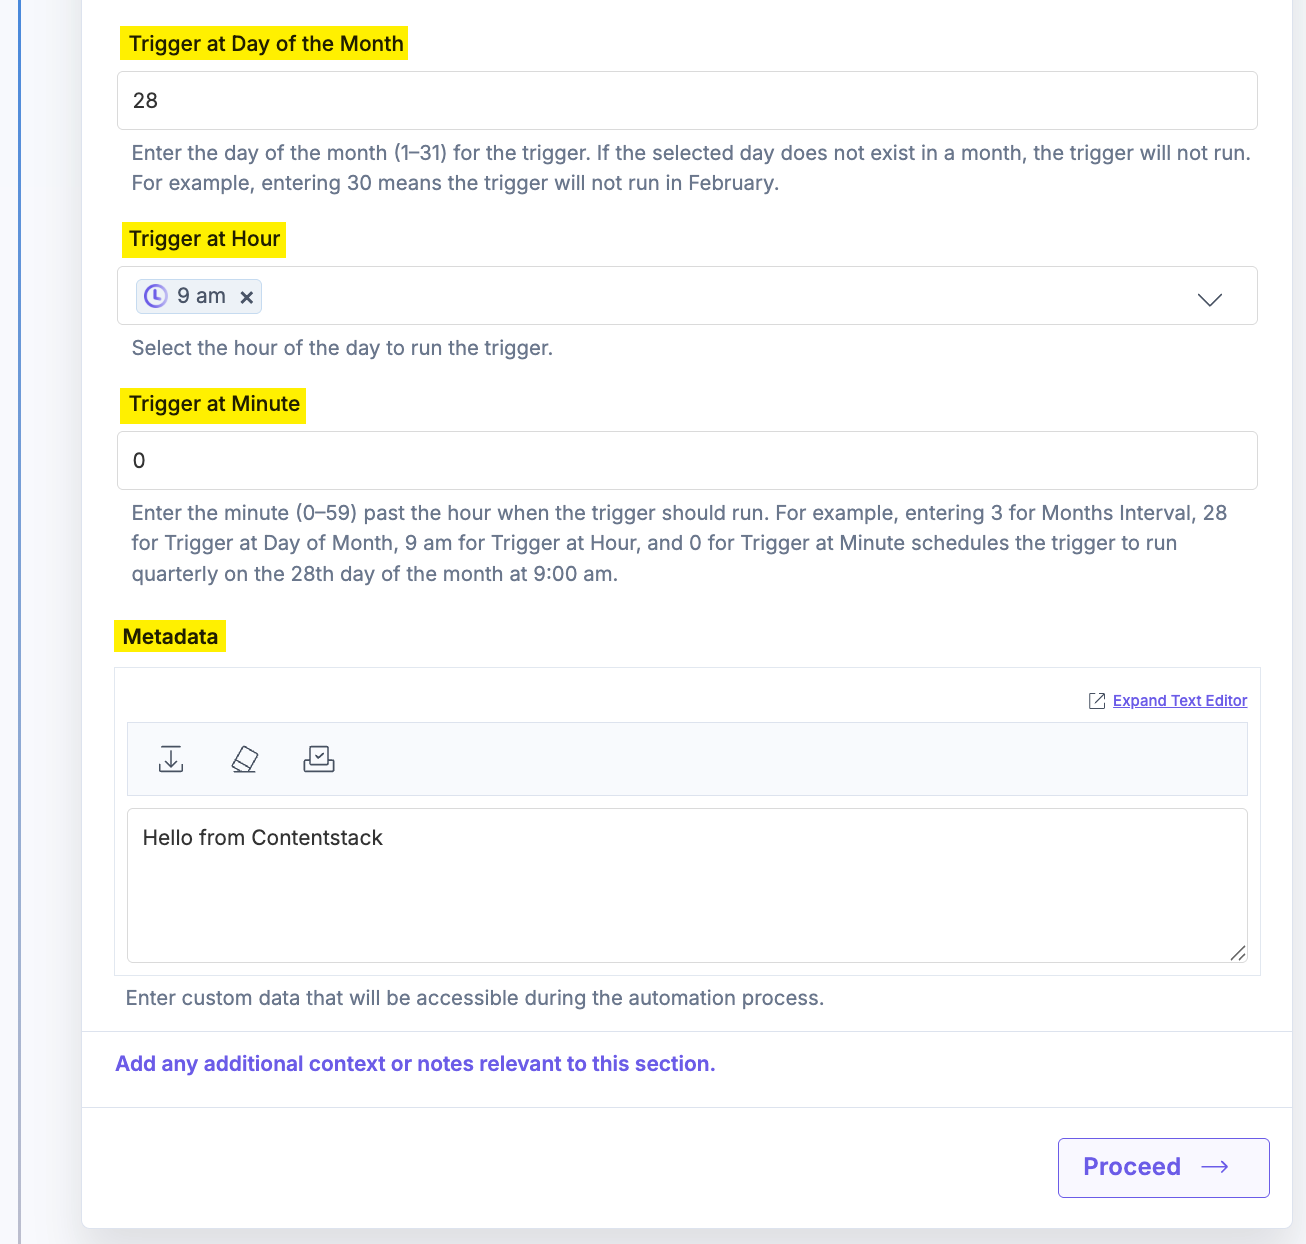This screenshot has width=1306, height=1244.
Task: Focus the Trigger at Day of the Month input
Action: coord(687,100)
